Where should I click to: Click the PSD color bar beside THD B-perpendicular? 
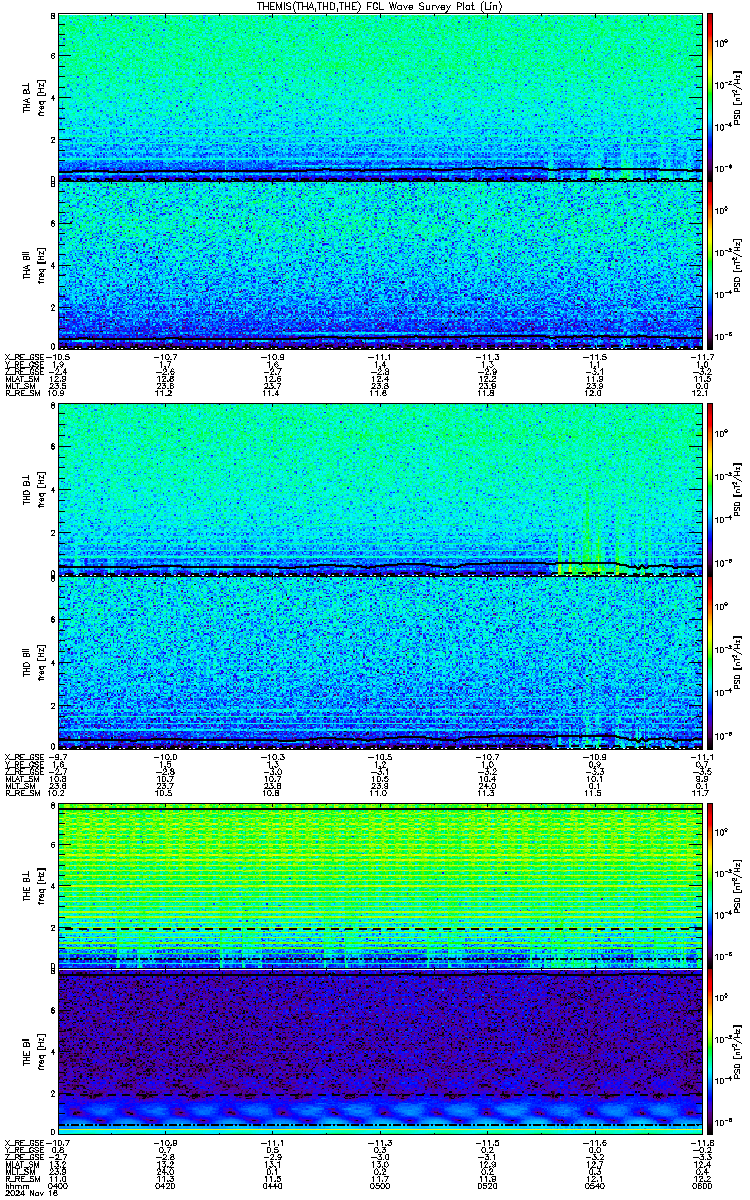(x=711, y=490)
